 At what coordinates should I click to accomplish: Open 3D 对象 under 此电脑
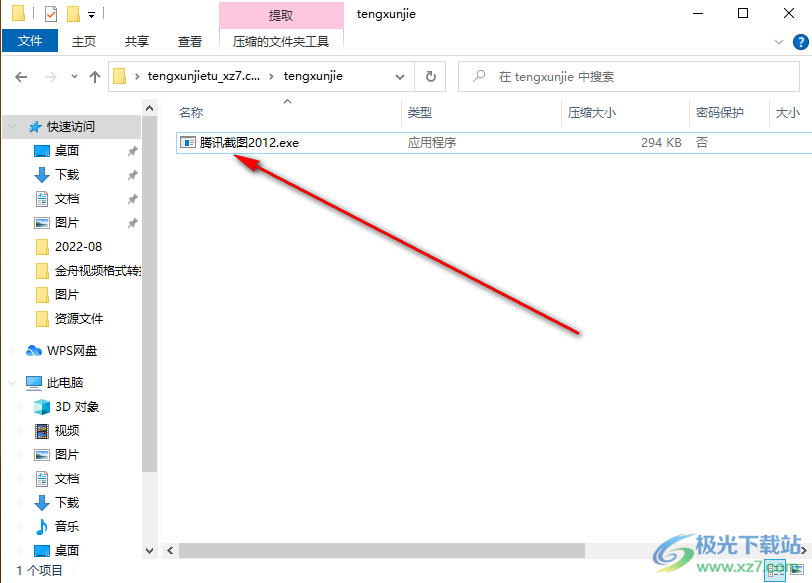coord(77,407)
